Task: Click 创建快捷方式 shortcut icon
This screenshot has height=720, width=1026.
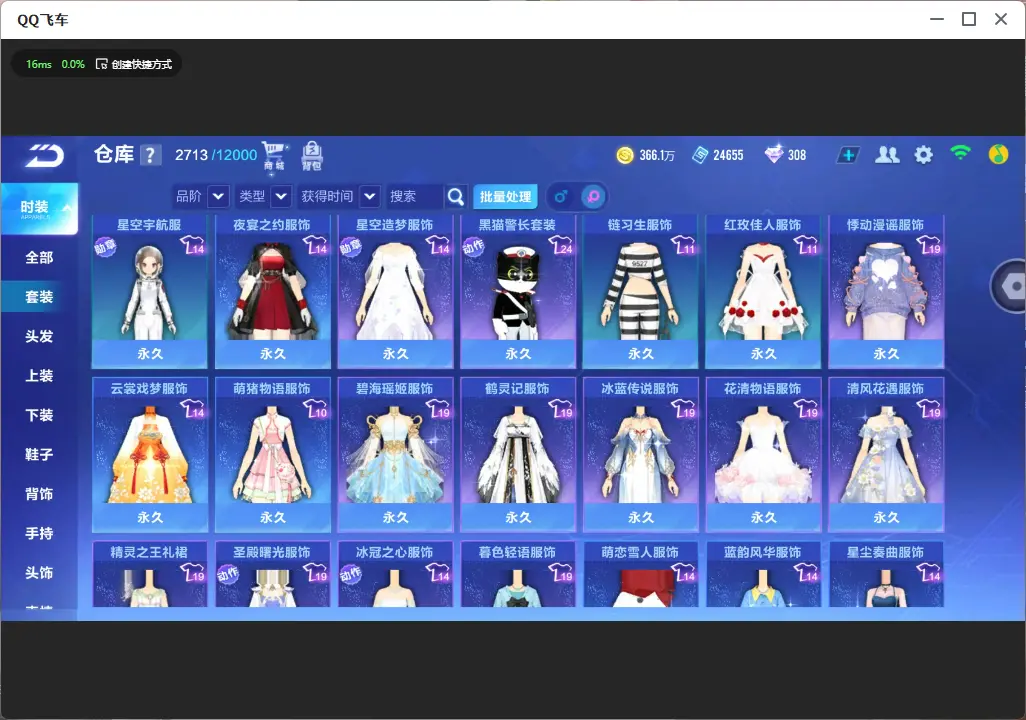Action: pos(101,64)
